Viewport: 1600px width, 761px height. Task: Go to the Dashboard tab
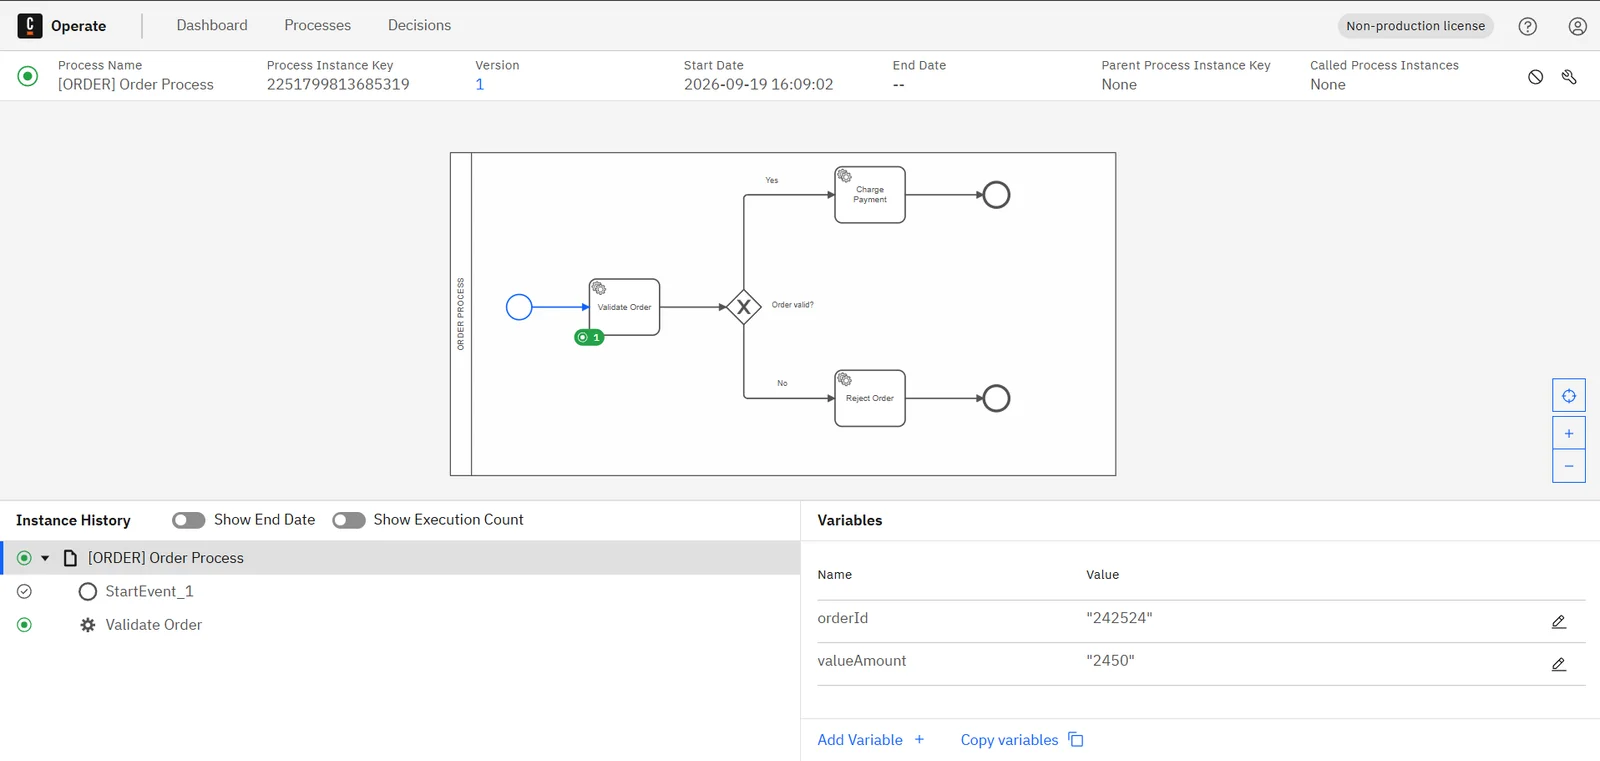pyautogui.click(x=212, y=25)
